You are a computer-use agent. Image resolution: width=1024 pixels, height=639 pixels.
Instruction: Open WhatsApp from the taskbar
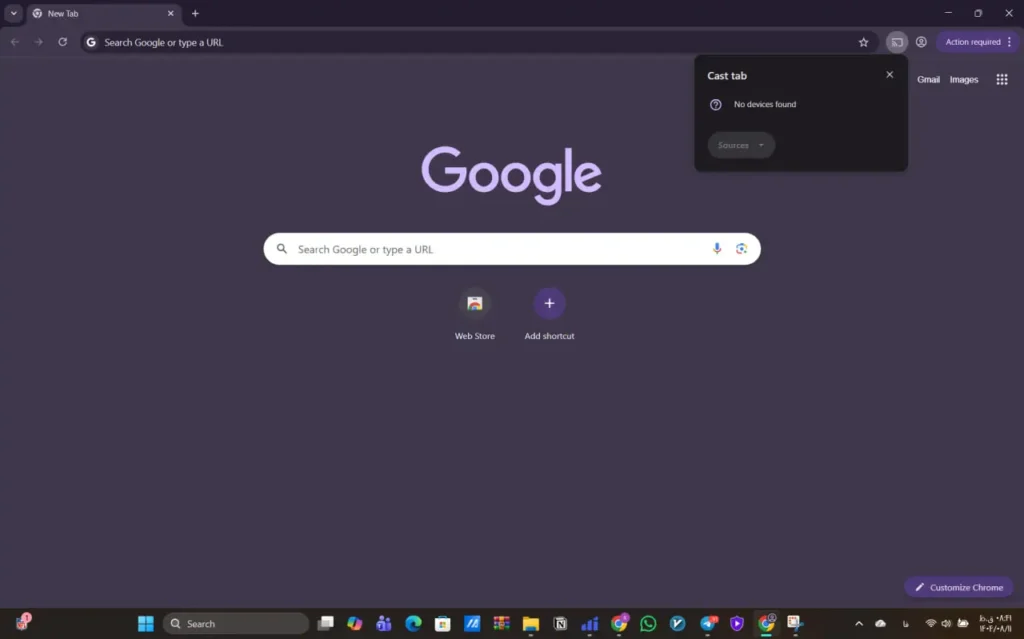pyautogui.click(x=649, y=623)
